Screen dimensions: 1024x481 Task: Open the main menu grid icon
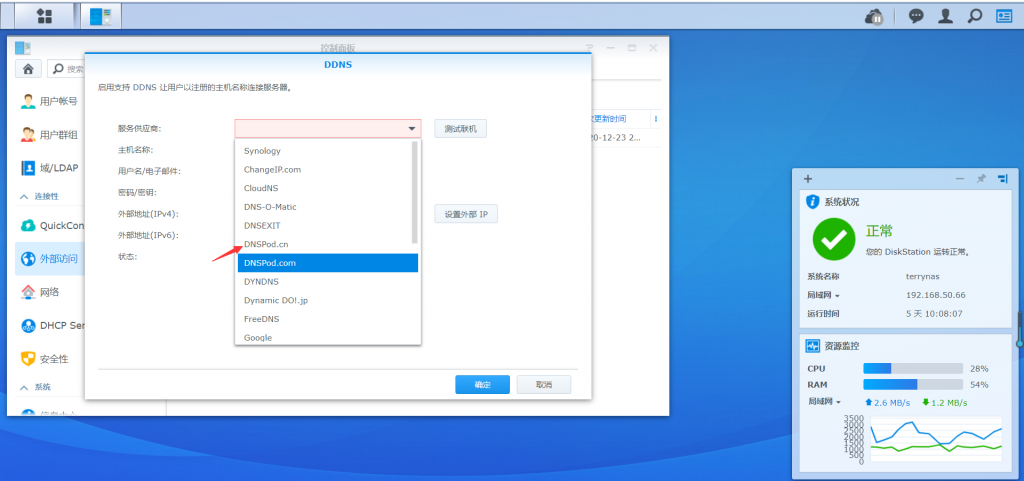(44, 16)
